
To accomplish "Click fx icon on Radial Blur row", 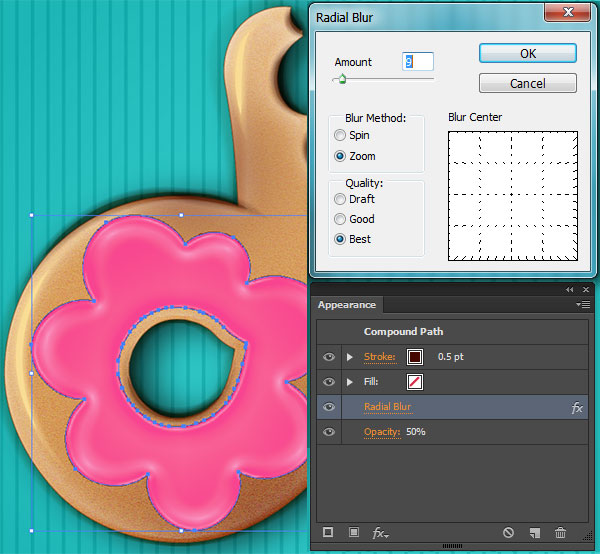I will [577, 408].
